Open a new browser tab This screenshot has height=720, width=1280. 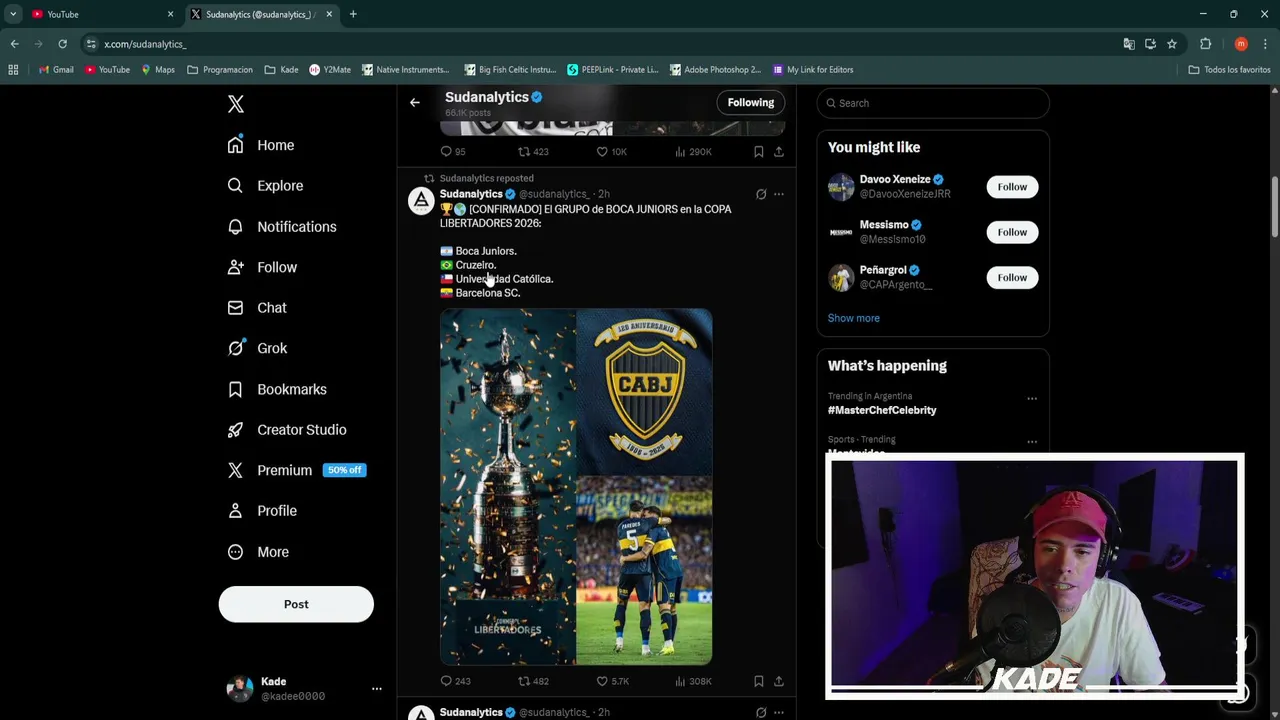(x=353, y=14)
